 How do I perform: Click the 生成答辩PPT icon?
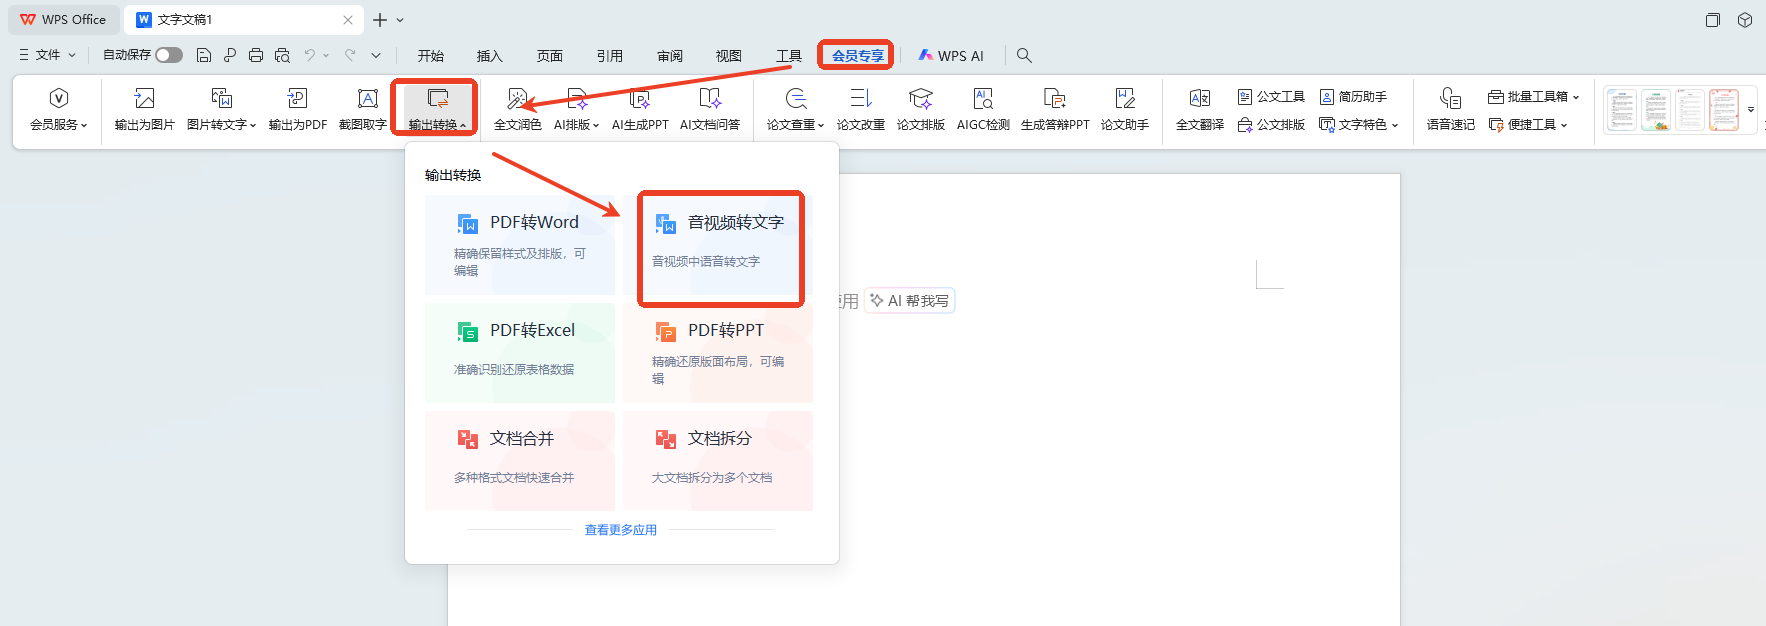pyautogui.click(x=1055, y=98)
